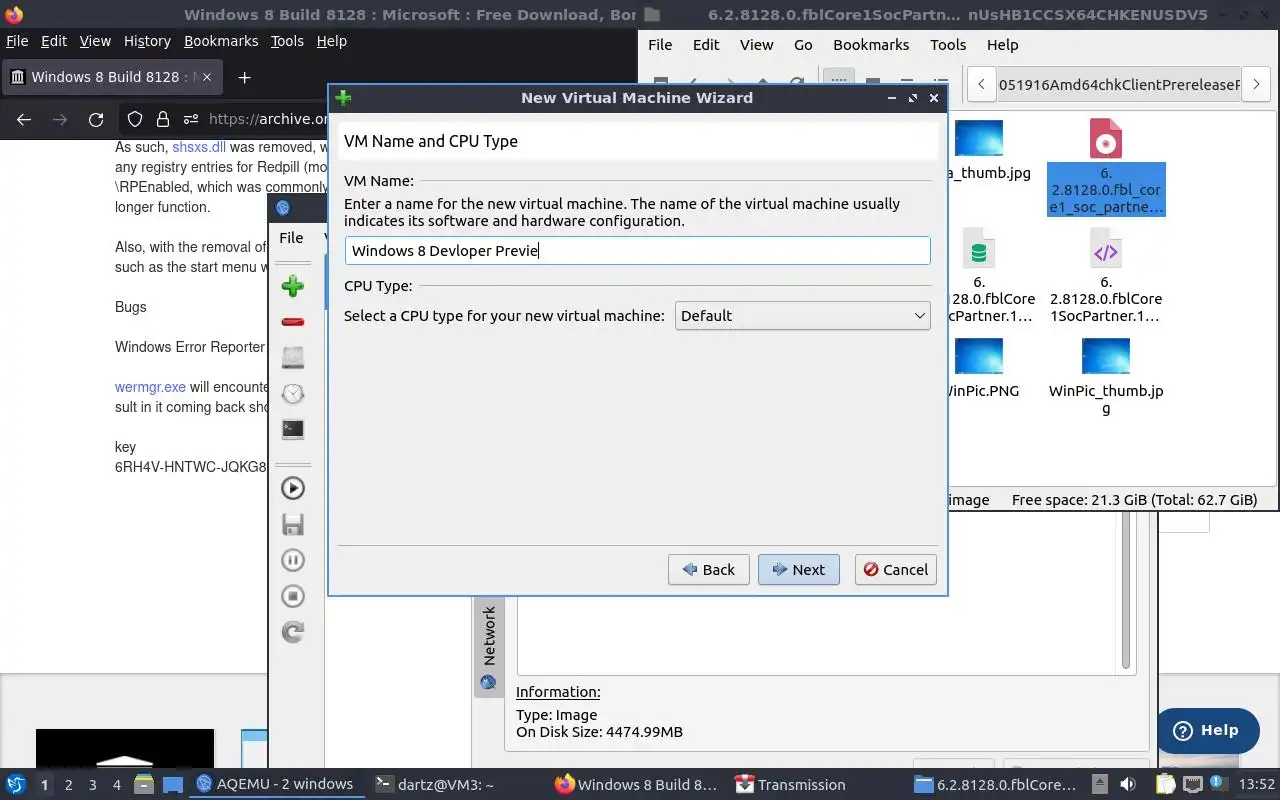Click the hard disk icon in AQEMU sidebar
The height and width of the screenshot is (800, 1280).
[293, 357]
